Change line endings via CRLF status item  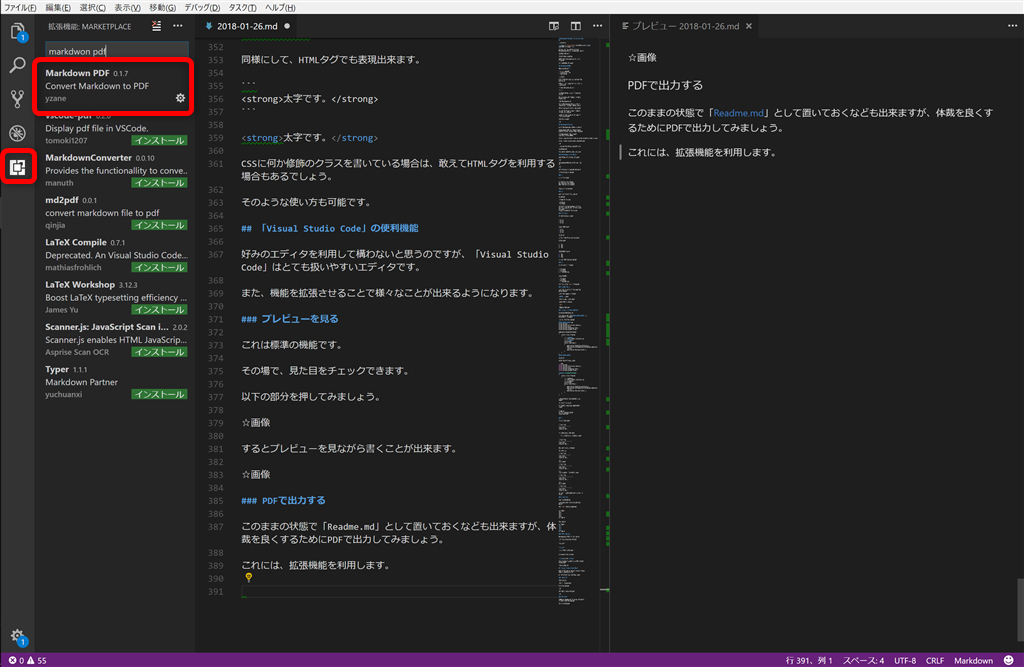(935, 660)
